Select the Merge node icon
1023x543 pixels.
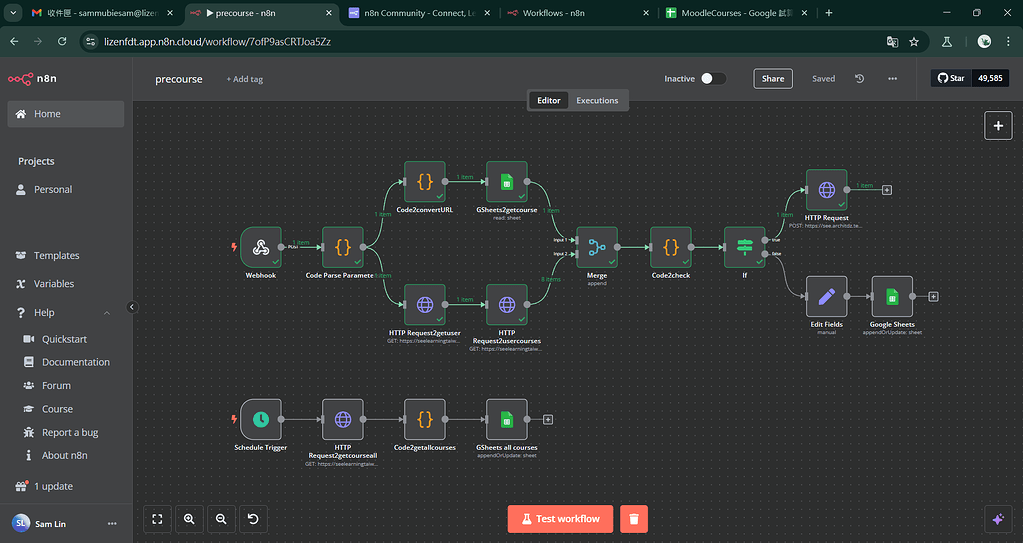(x=597, y=247)
